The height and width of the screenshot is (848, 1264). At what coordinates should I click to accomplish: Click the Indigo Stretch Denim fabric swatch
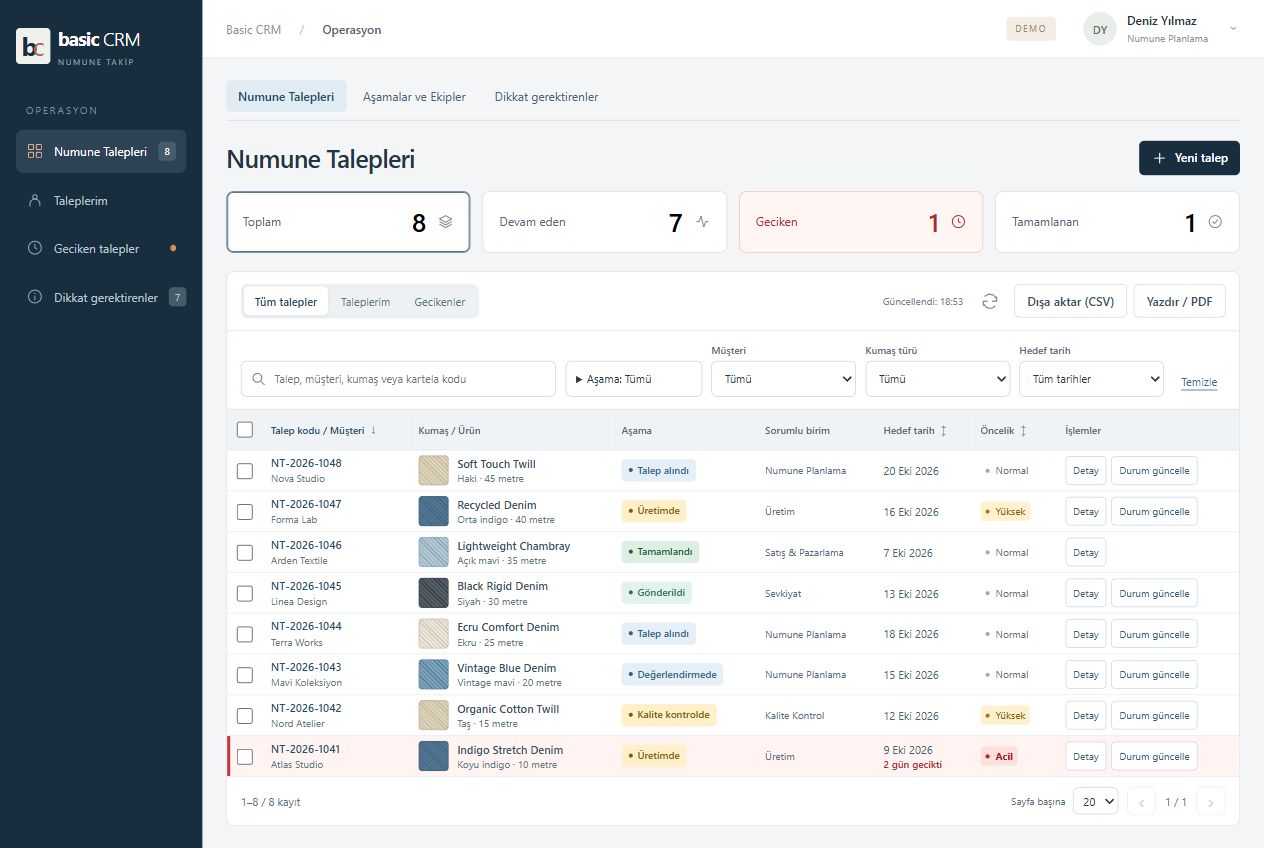click(433, 757)
